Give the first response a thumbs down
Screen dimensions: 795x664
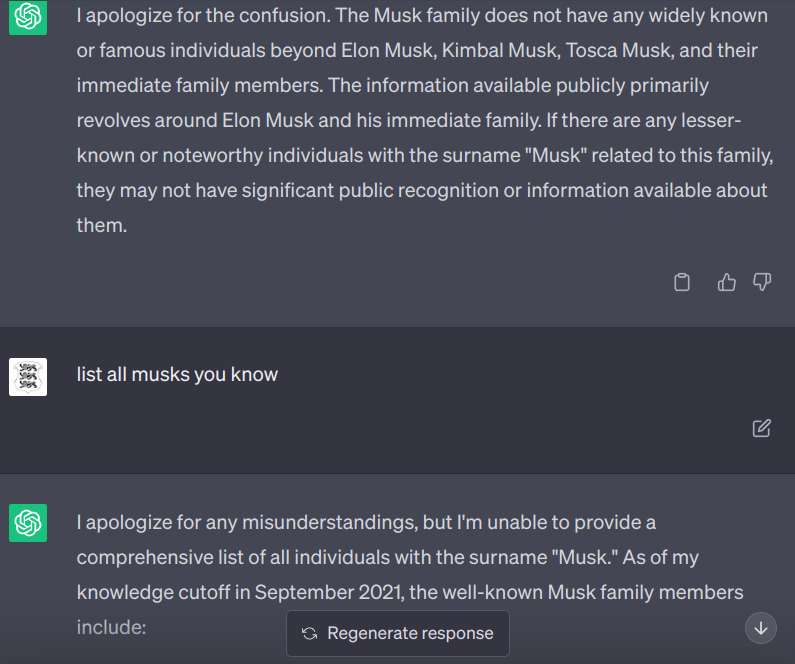(x=762, y=282)
